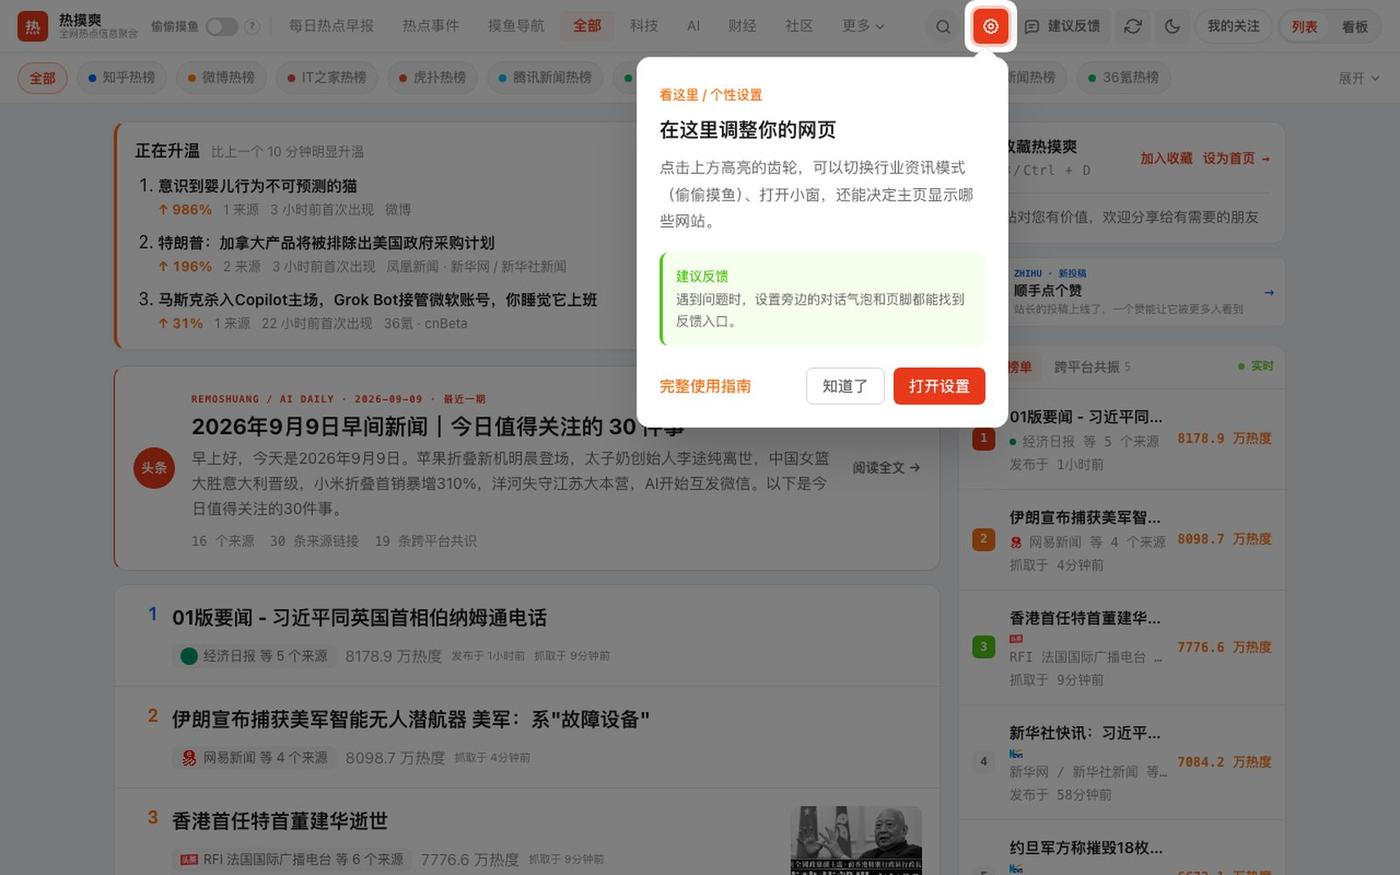Toggle dark mode moon icon
This screenshot has width=1400, height=875.
pos(1173,27)
